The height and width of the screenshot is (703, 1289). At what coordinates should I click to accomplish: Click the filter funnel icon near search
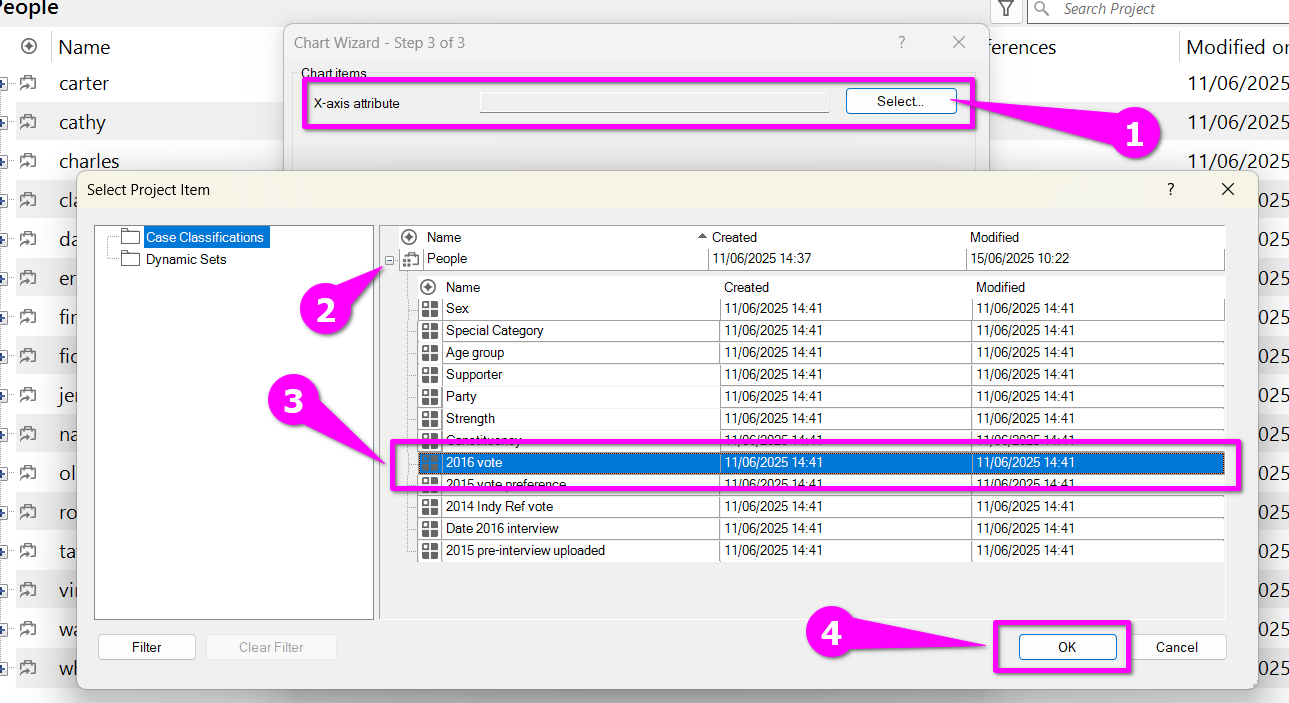click(x=1006, y=10)
